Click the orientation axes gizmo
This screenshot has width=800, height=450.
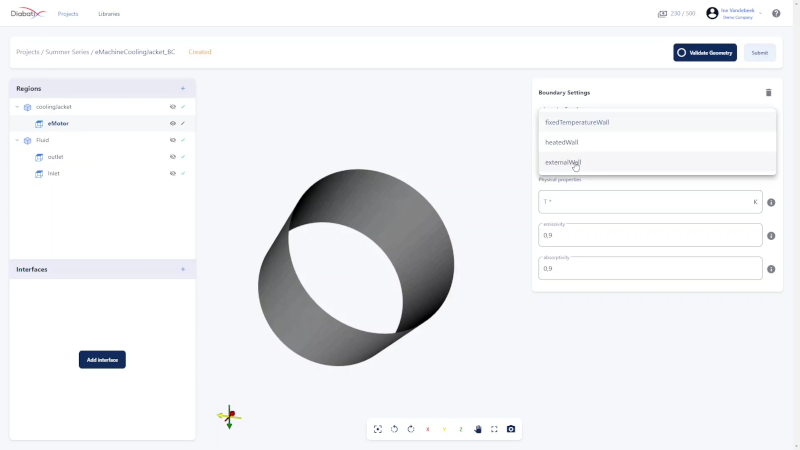pyautogui.click(x=229, y=416)
